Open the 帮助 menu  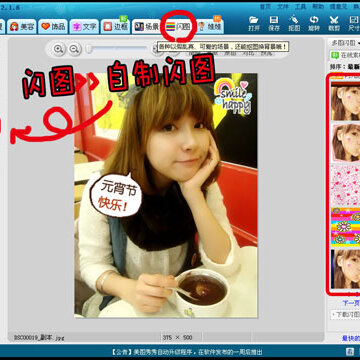318,6
